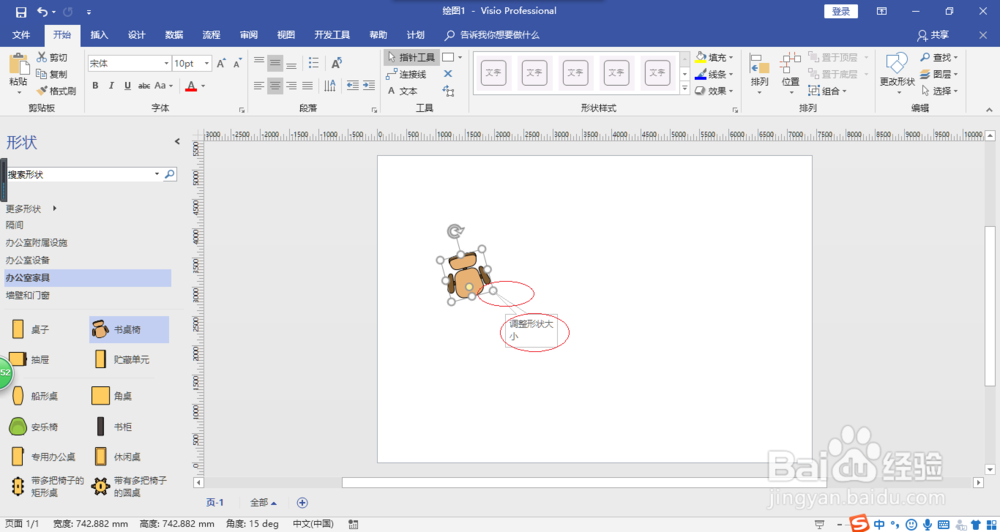This screenshot has width=1000, height=532.
Task: Select the Office Equipment (办公室设备) stencil
Action: coord(28,260)
